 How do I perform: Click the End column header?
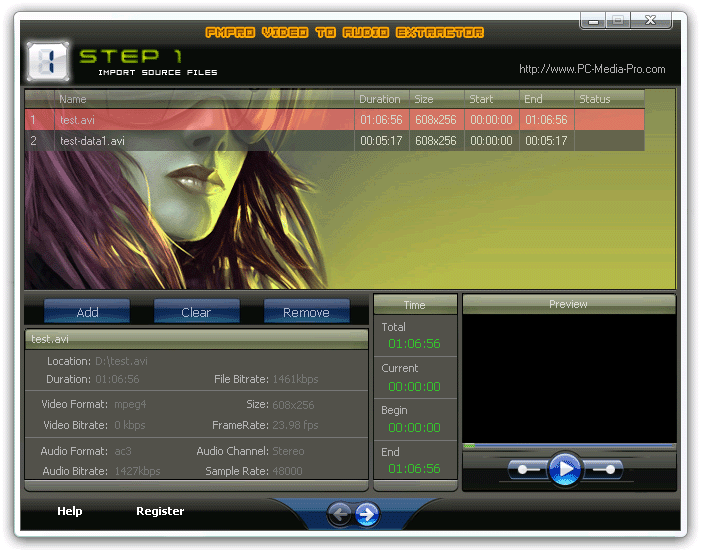(x=547, y=99)
